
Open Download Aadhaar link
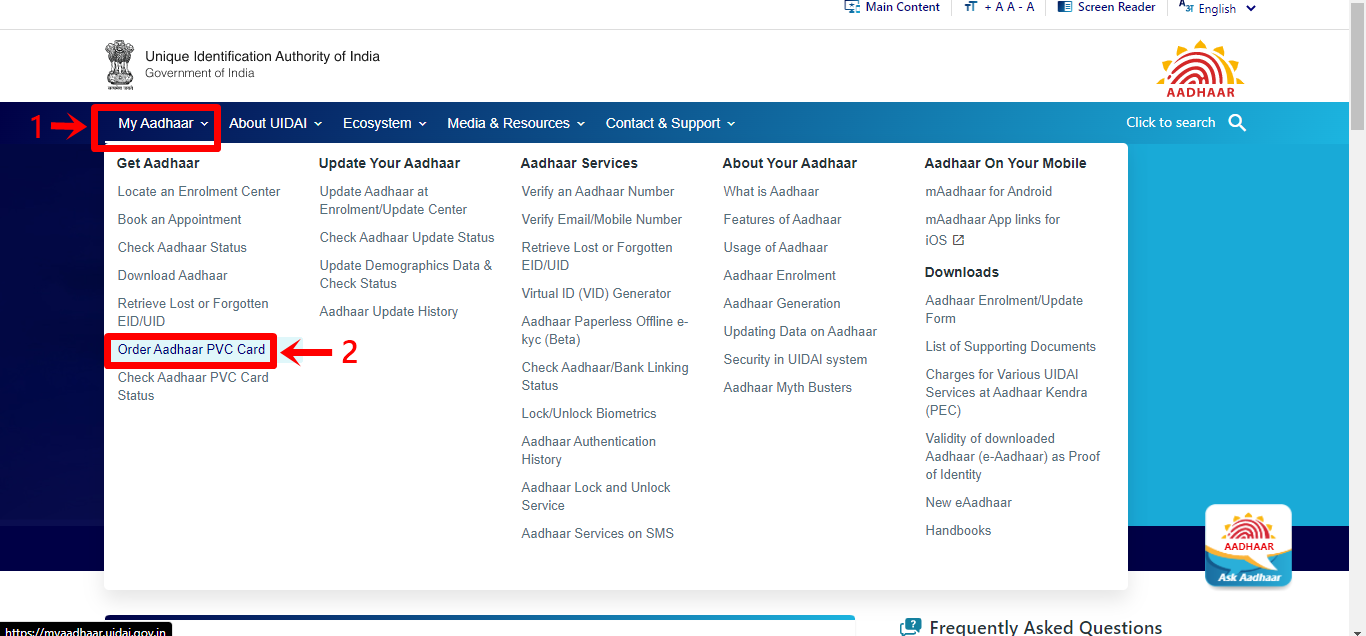[x=172, y=275]
